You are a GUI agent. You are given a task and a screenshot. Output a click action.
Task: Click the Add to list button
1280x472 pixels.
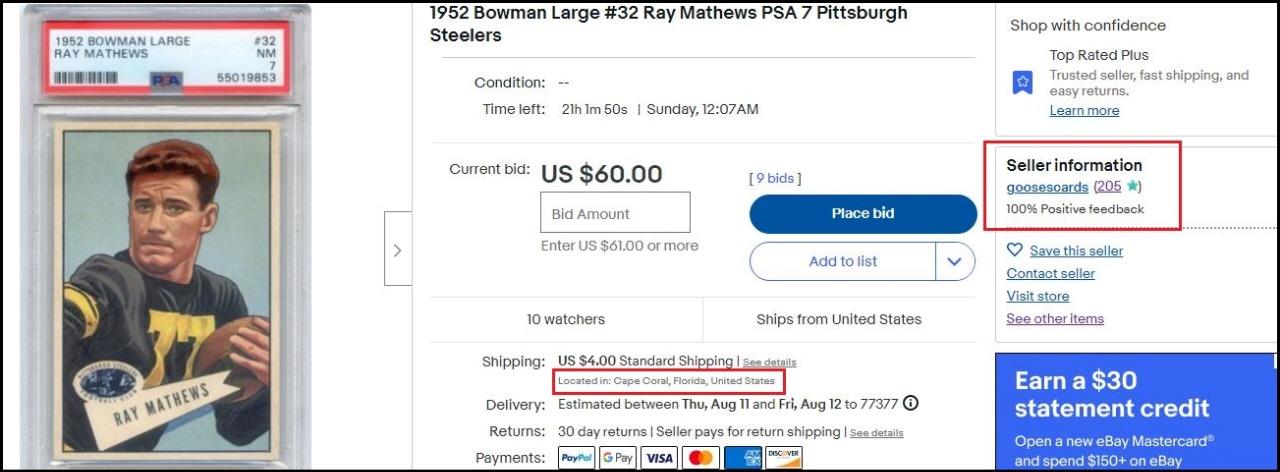click(843, 261)
